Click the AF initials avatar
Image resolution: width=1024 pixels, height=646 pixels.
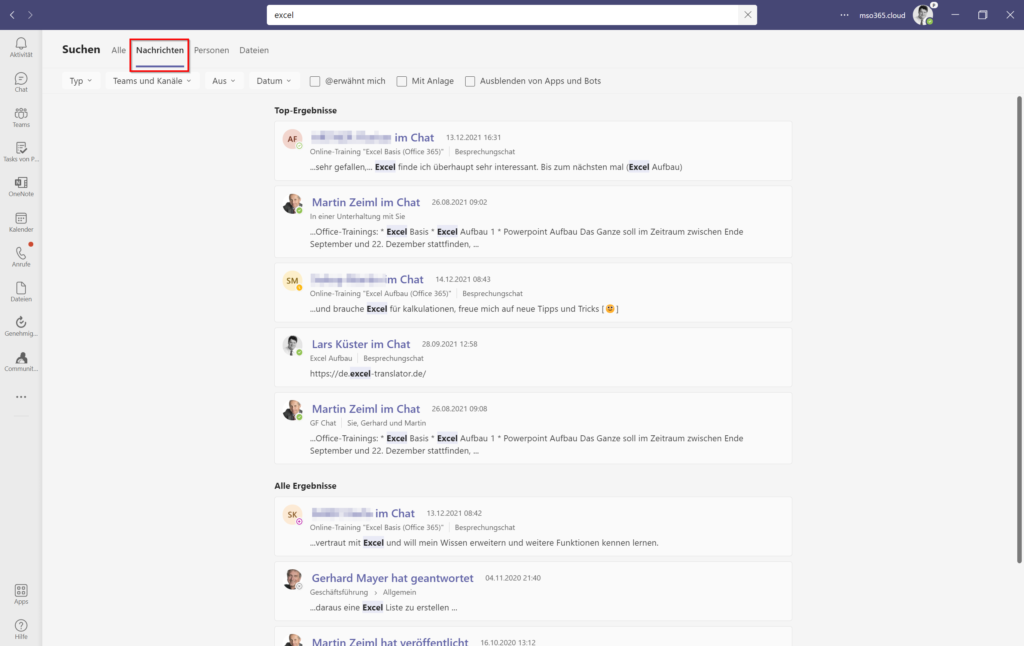(x=292, y=138)
